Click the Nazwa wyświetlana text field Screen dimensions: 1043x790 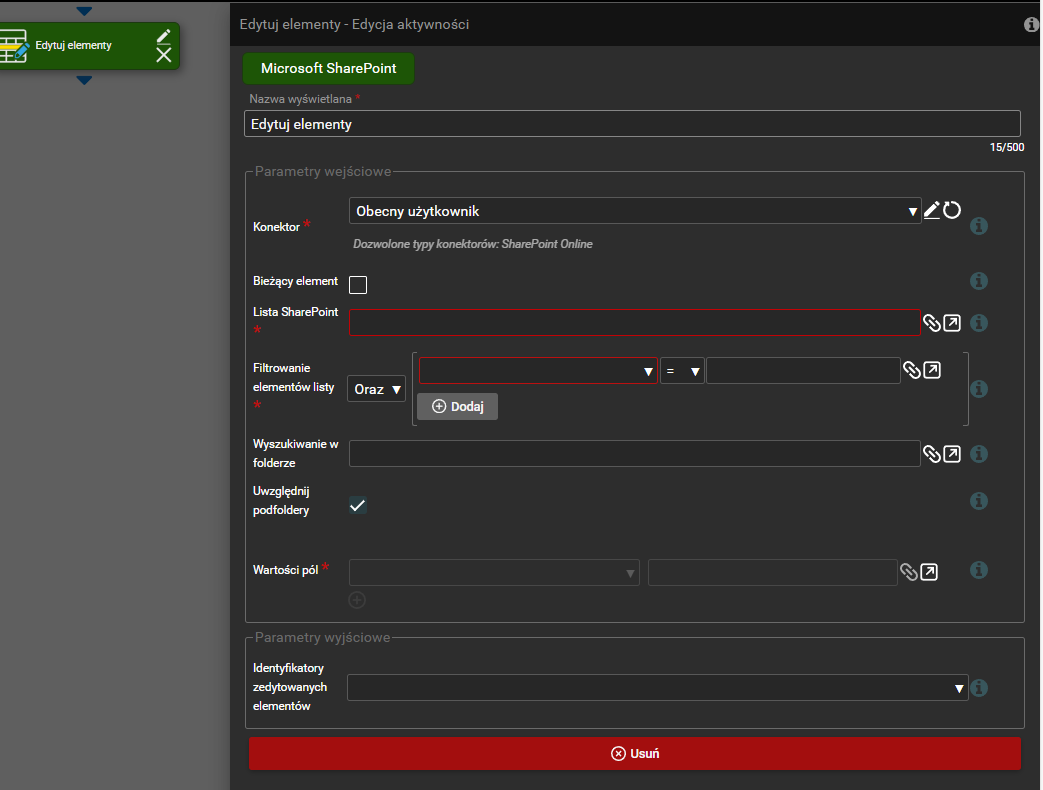[631, 124]
